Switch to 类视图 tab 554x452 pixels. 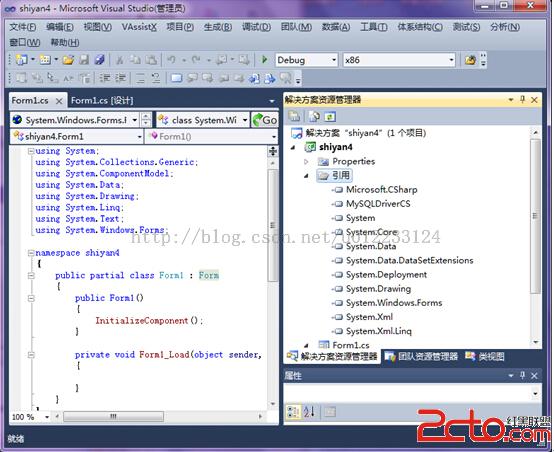(x=485, y=357)
